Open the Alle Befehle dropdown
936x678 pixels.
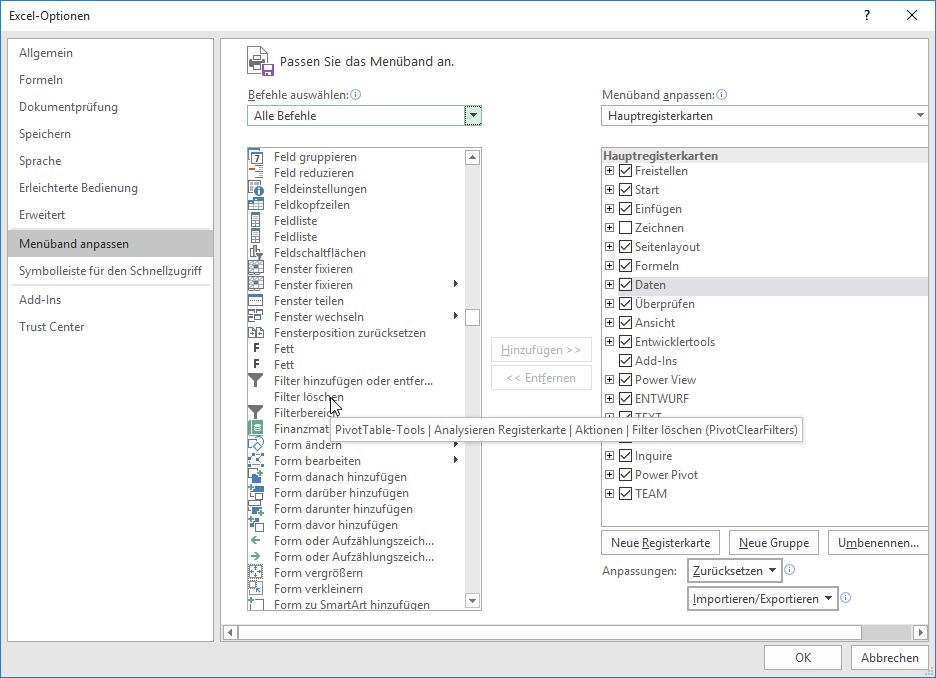(x=473, y=116)
